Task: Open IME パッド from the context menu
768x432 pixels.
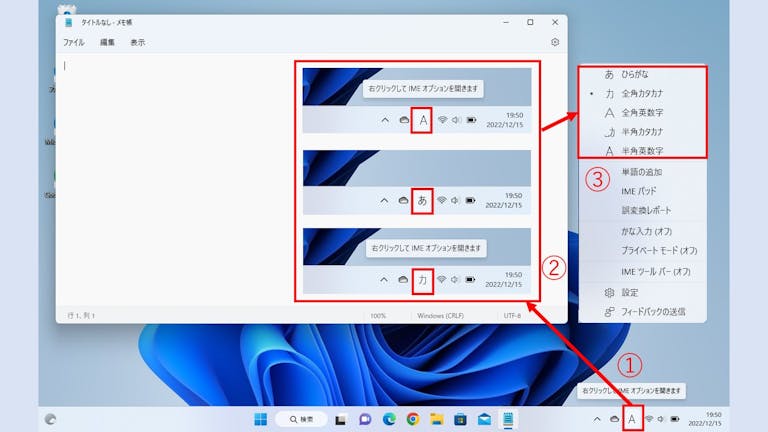Action: [x=642, y=191]
